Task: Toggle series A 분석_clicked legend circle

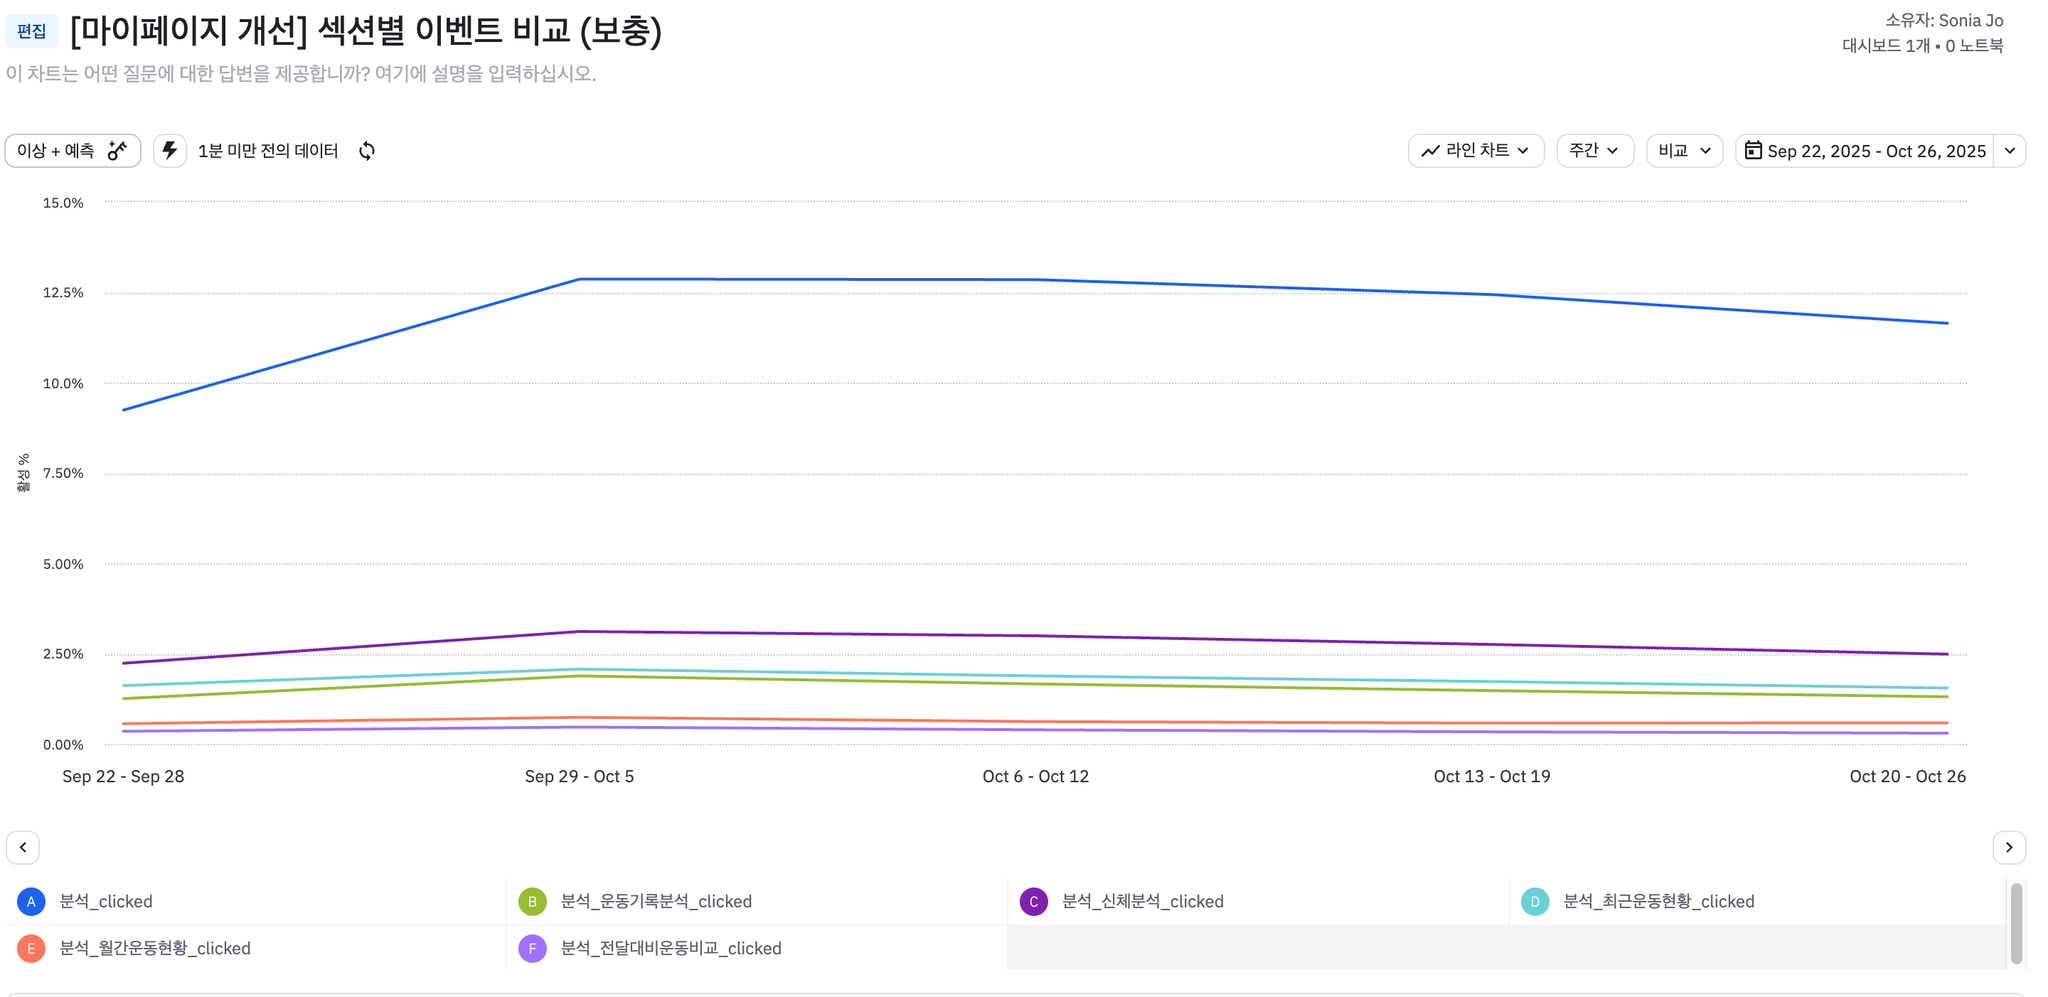Action: (31, 901)
